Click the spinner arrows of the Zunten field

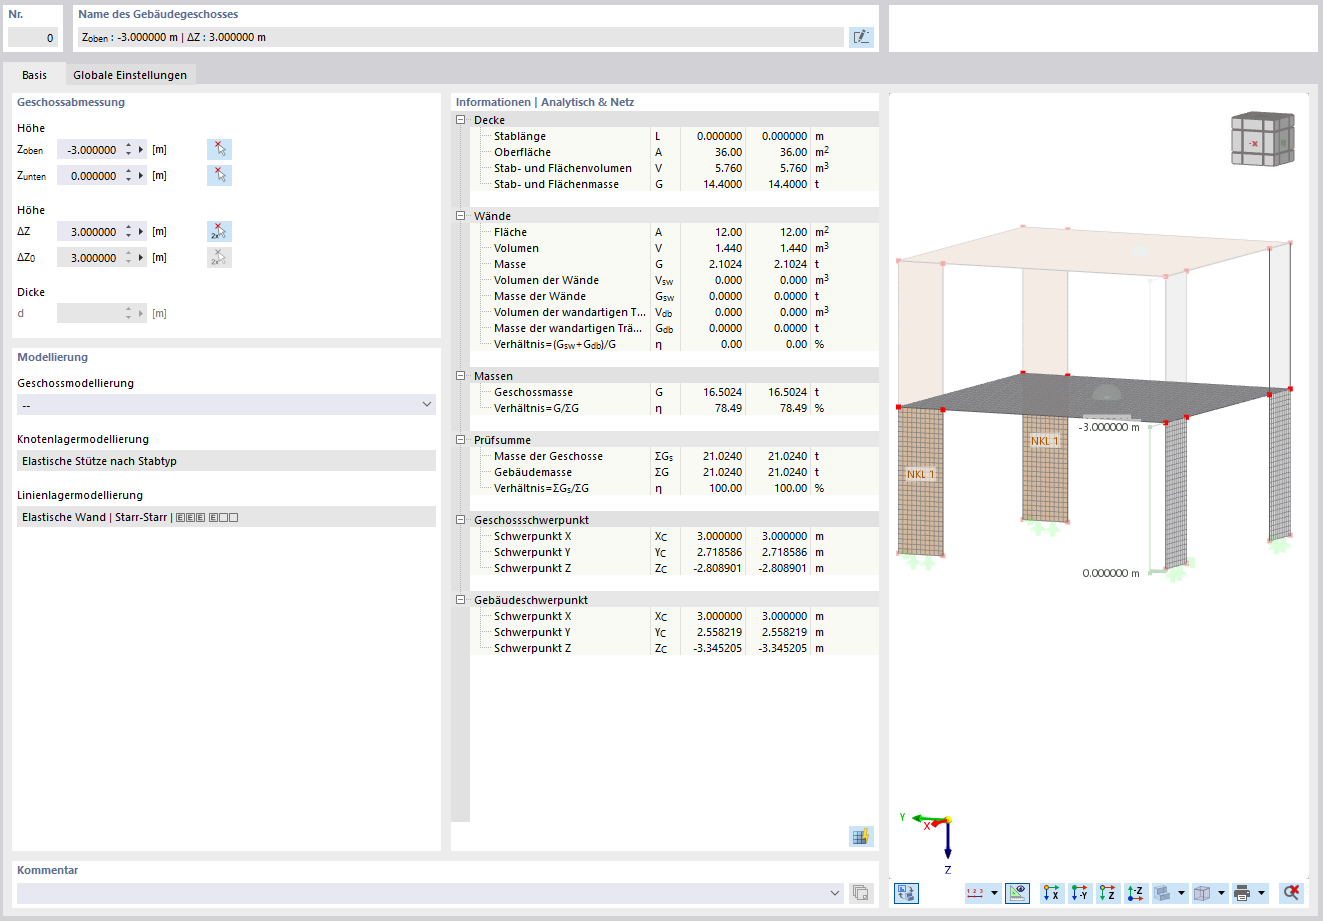128,176
